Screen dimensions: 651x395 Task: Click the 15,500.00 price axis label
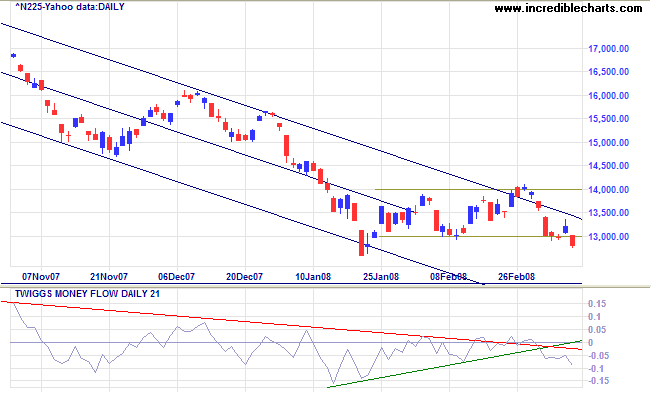pyautogui.click(x=609, y=119)
